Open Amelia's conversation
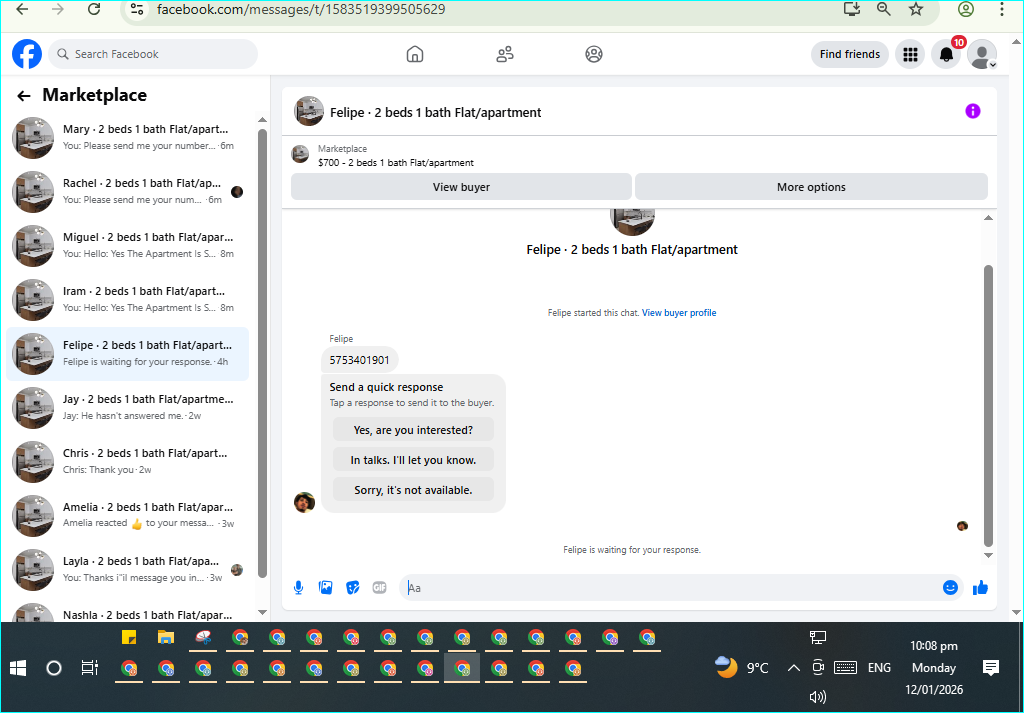 (127, 516)
